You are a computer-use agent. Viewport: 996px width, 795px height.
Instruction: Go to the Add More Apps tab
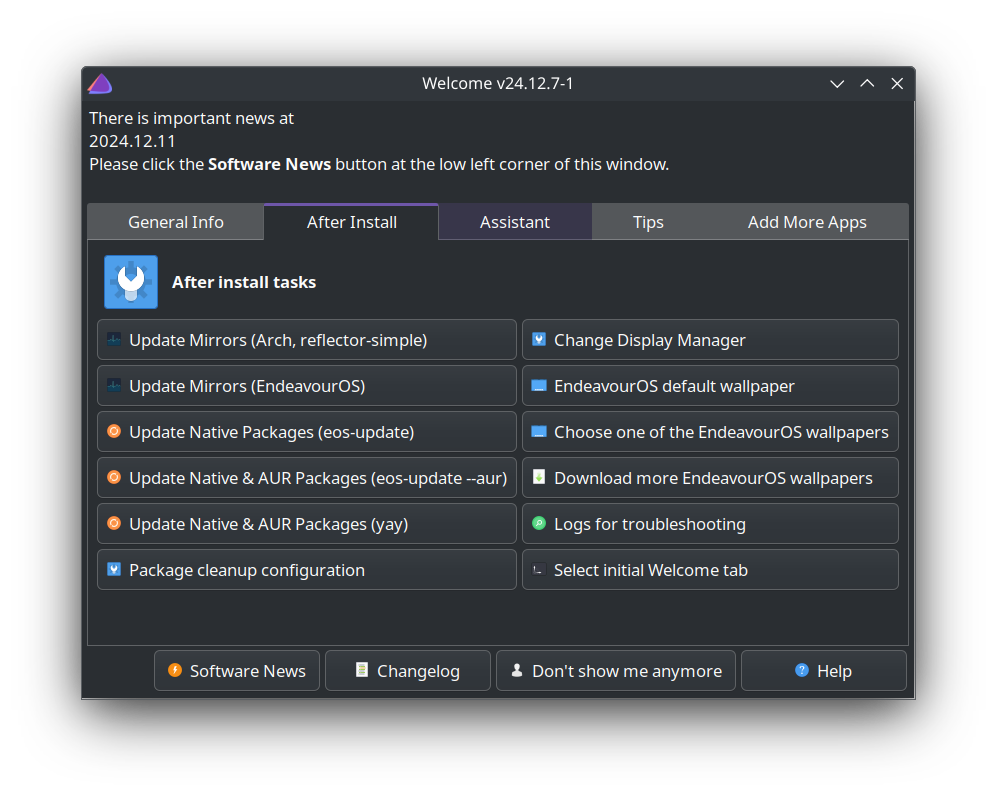click(807, 222)
